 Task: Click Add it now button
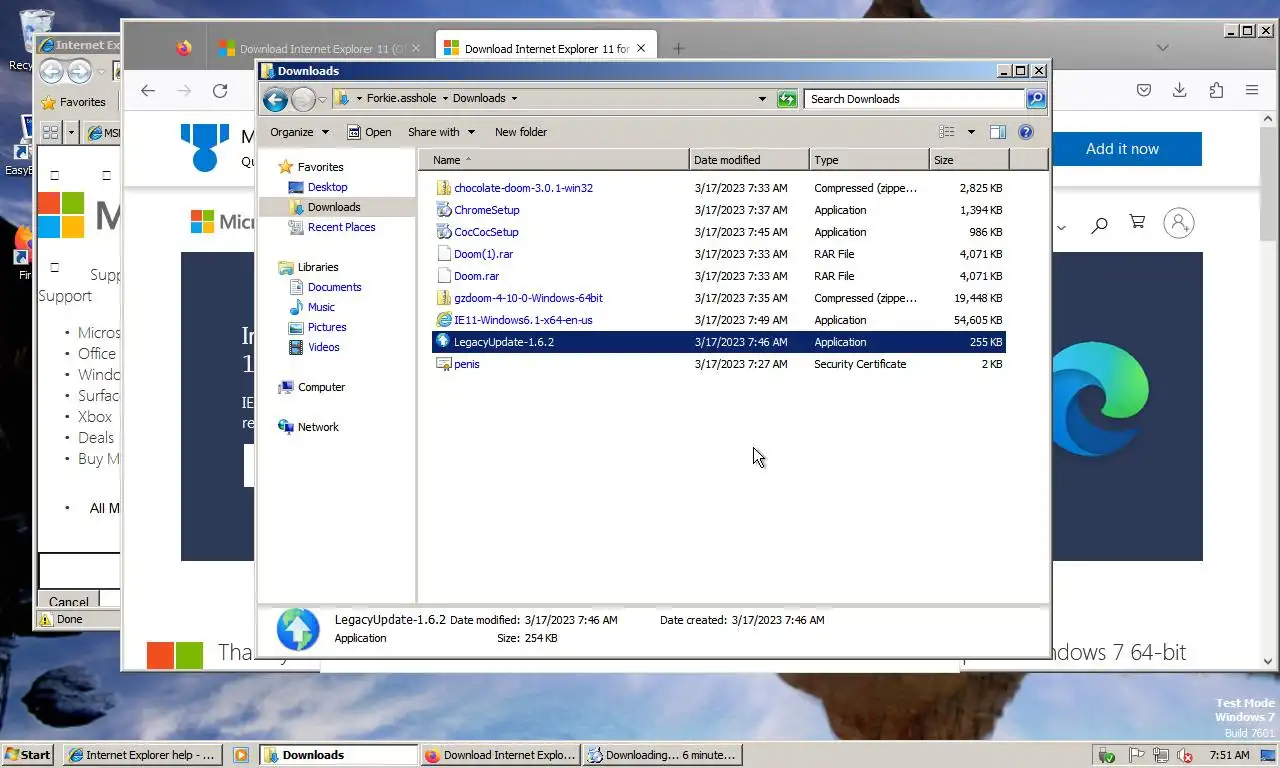[1122, 149]
